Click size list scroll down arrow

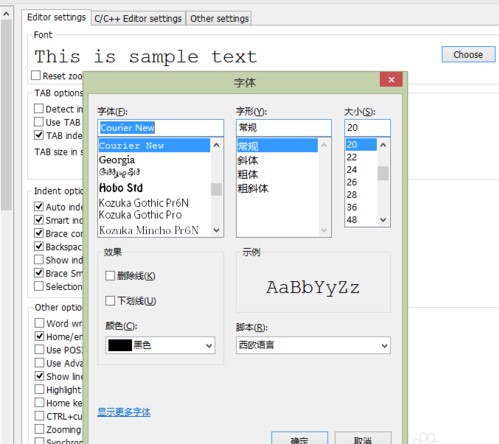point(383,220)
